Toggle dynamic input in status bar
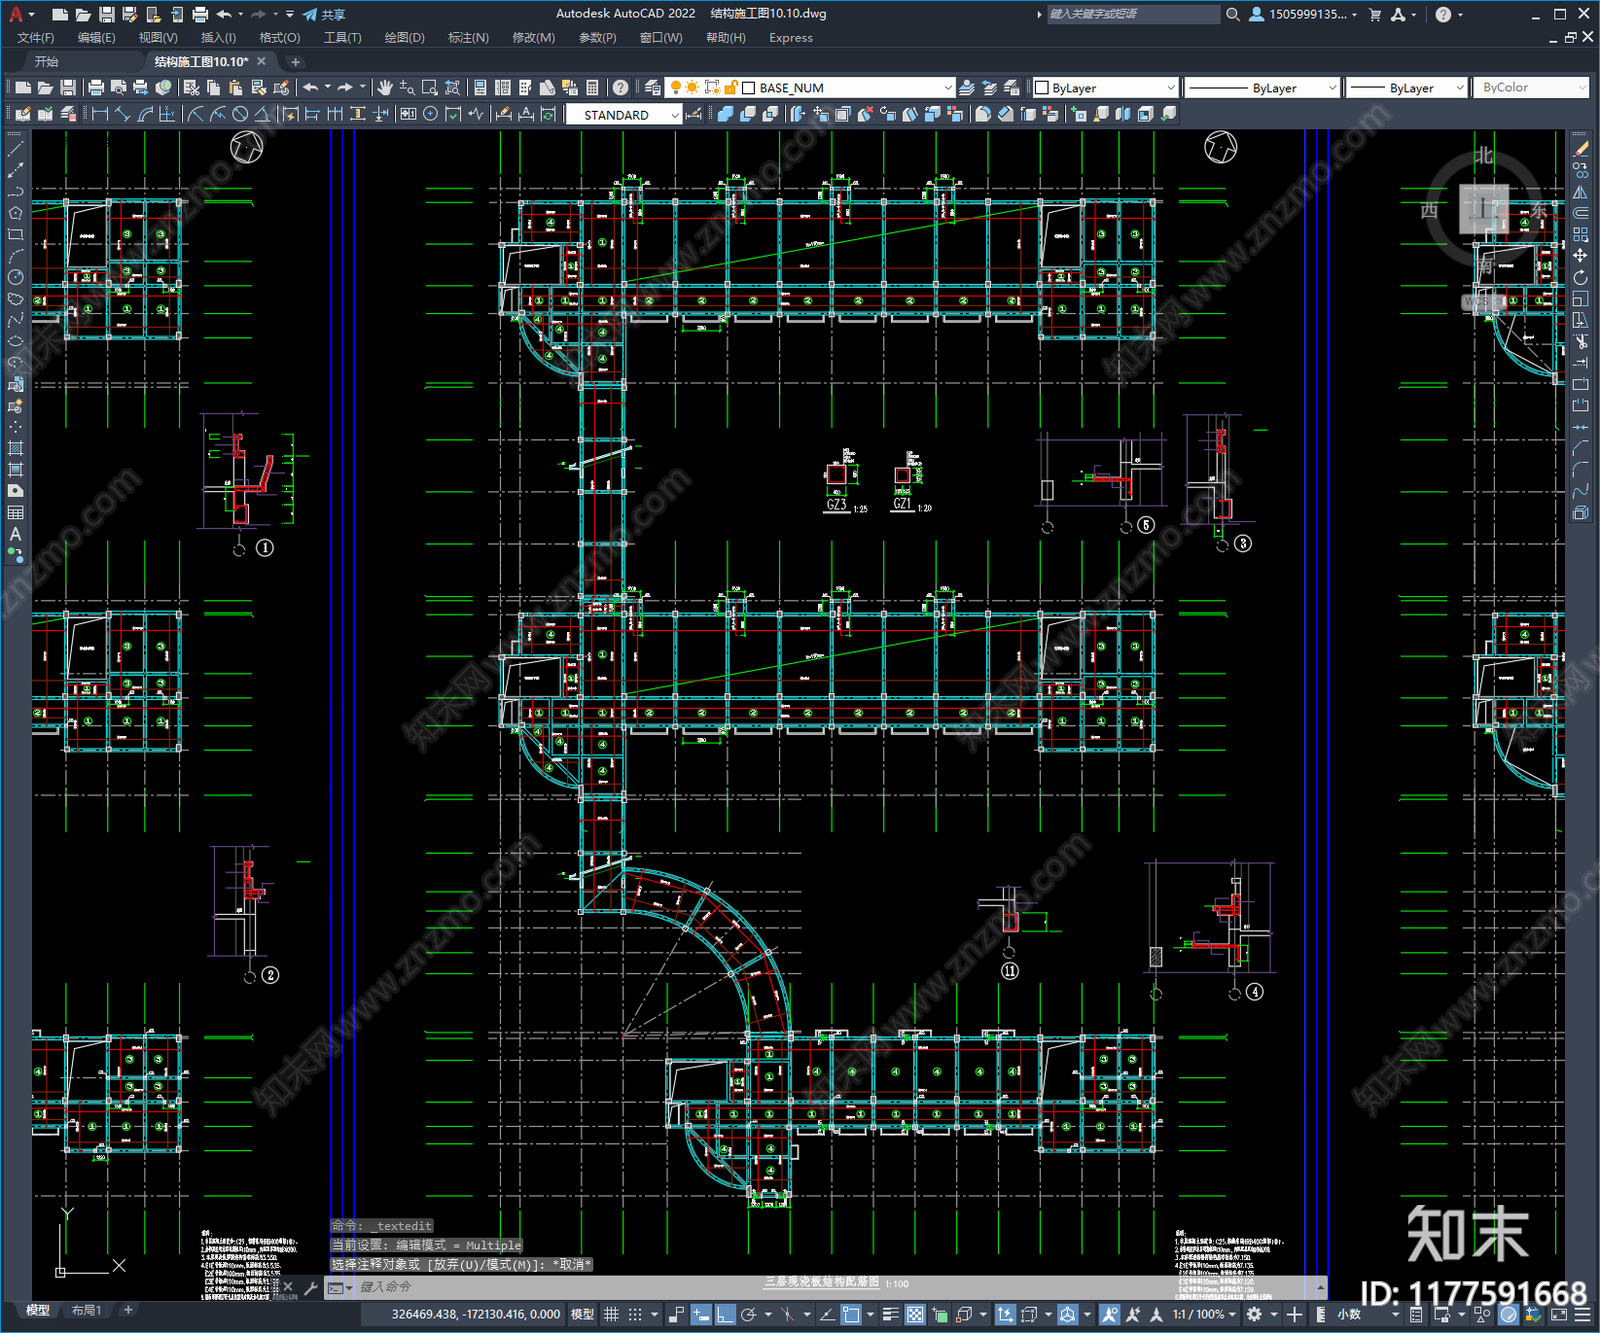Viewport: 1600px width, 1333px height. point(701,1314)
